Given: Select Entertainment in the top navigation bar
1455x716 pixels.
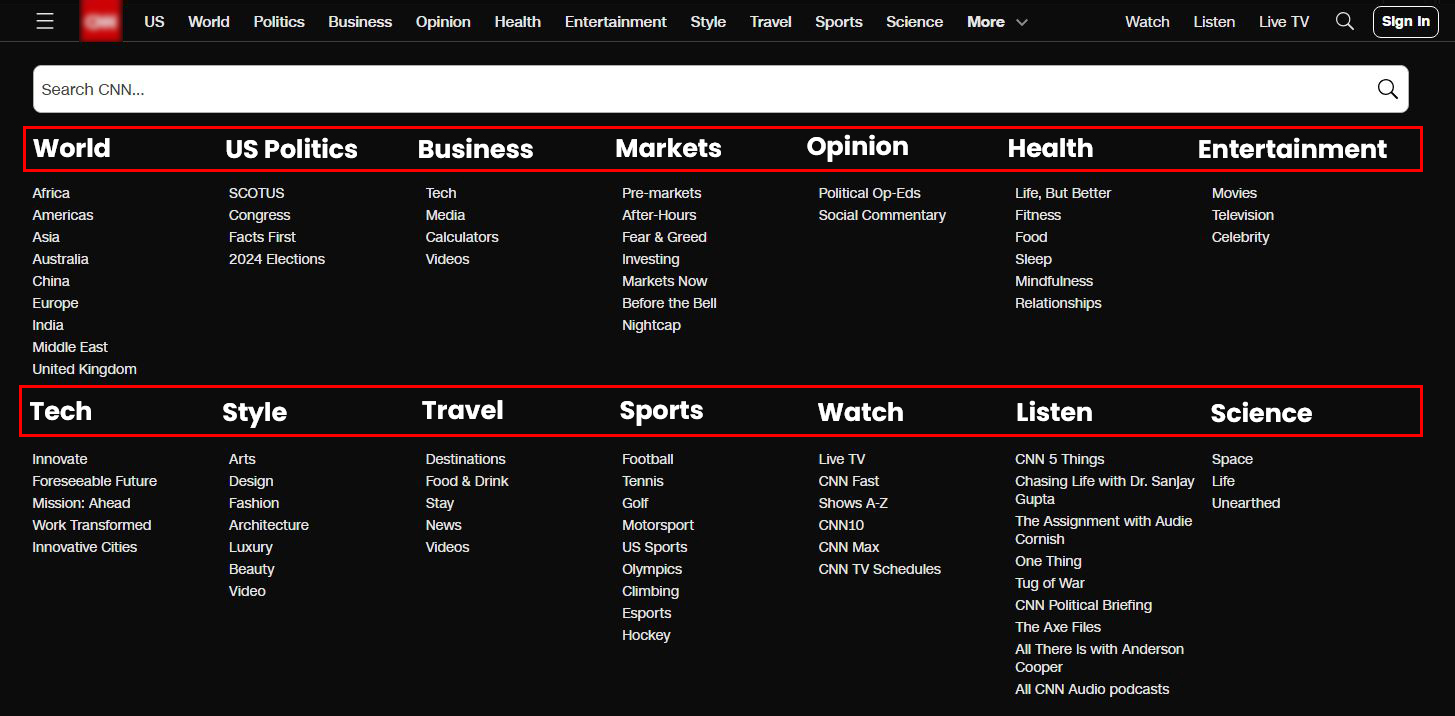Looking at the screenshot, I should [x=615, y=21].
